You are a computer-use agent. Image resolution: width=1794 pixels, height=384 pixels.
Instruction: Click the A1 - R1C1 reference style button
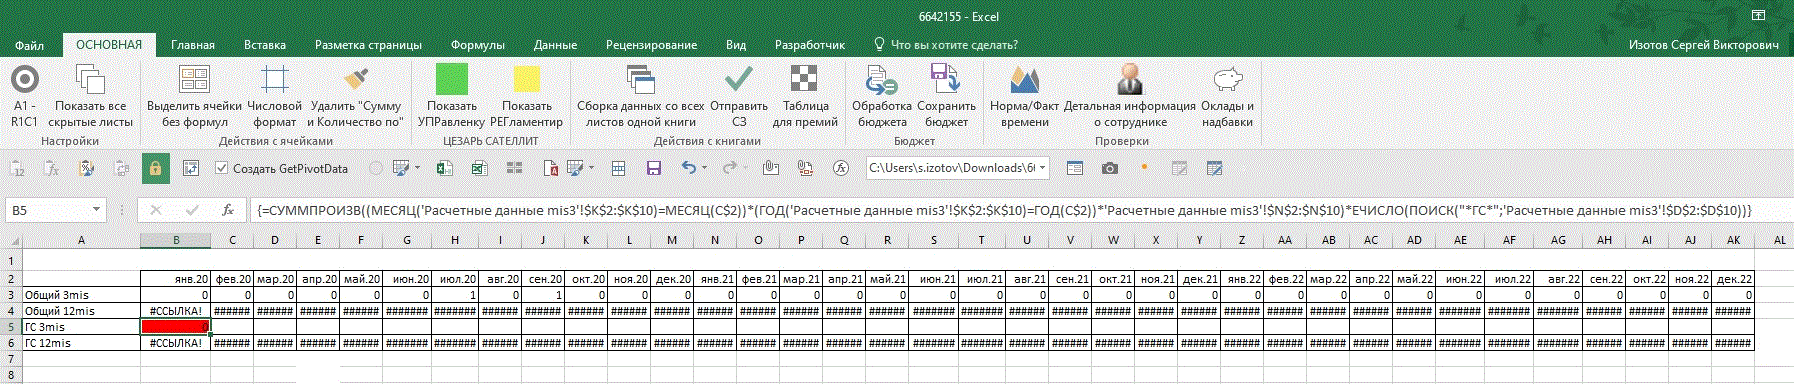pyautogui.click(x=24, y=96)
